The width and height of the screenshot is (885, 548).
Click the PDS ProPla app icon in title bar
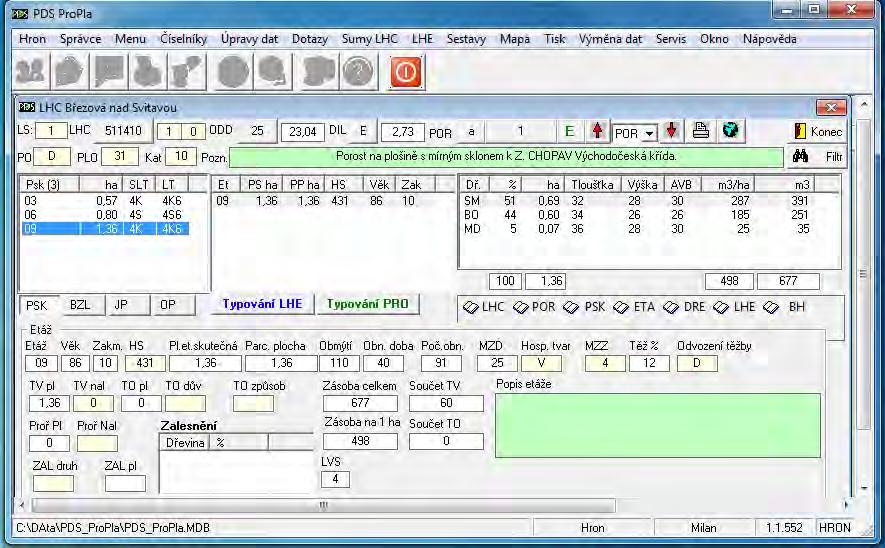point(20,14)
